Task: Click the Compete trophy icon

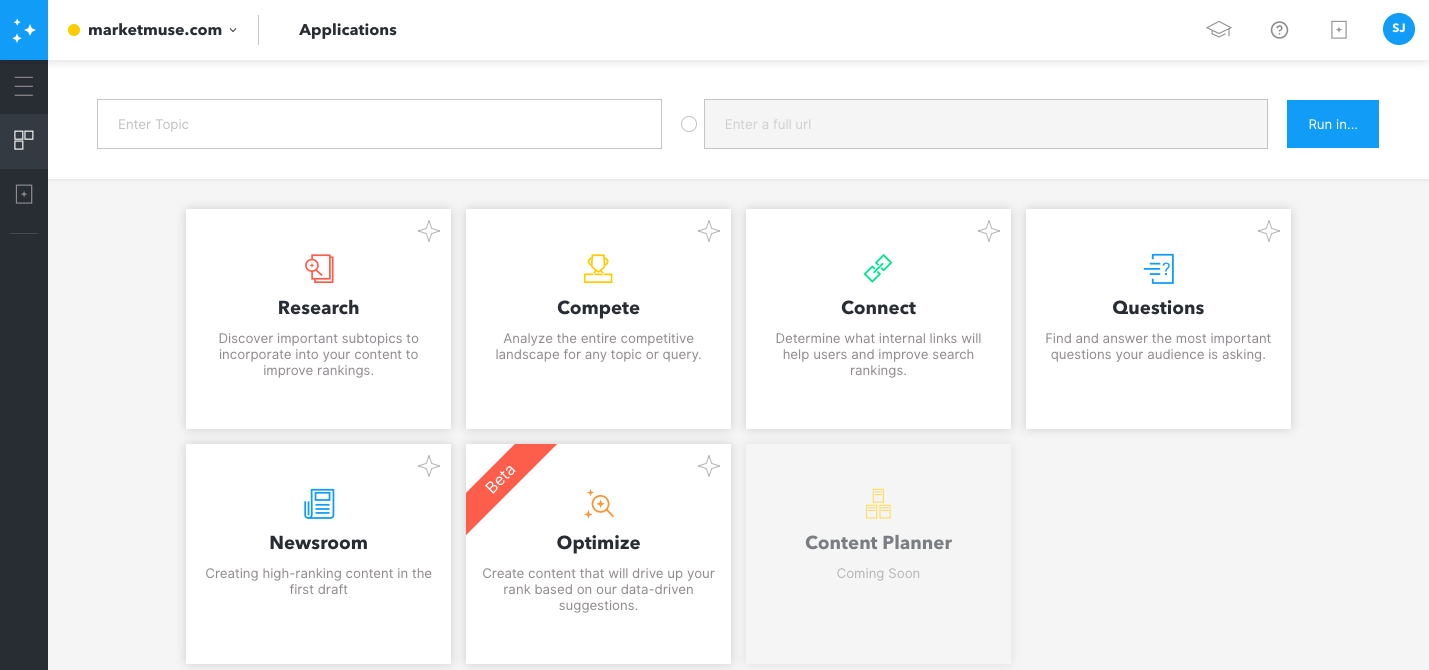Action: pyautogui.click(x=598, y=268)
